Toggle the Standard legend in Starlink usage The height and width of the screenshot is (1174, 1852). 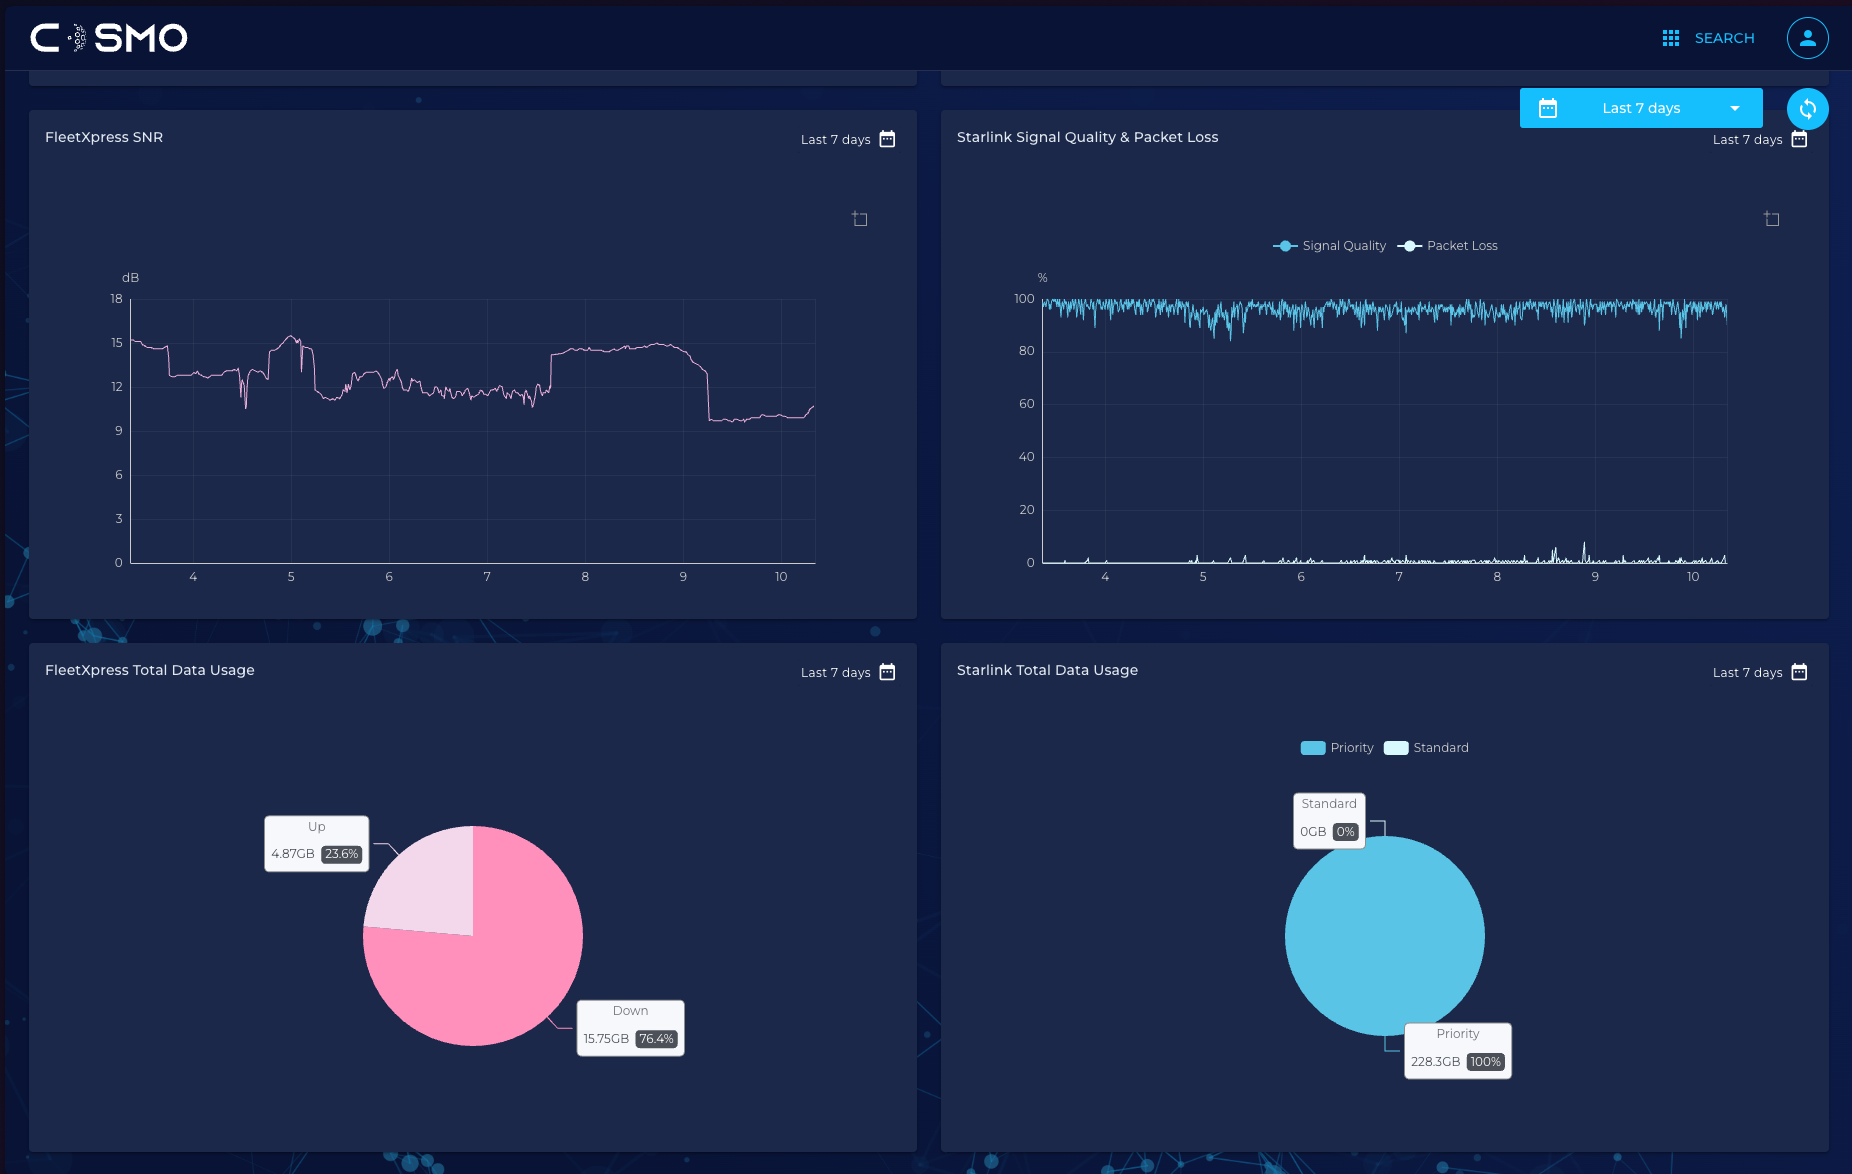(1426, 748)
